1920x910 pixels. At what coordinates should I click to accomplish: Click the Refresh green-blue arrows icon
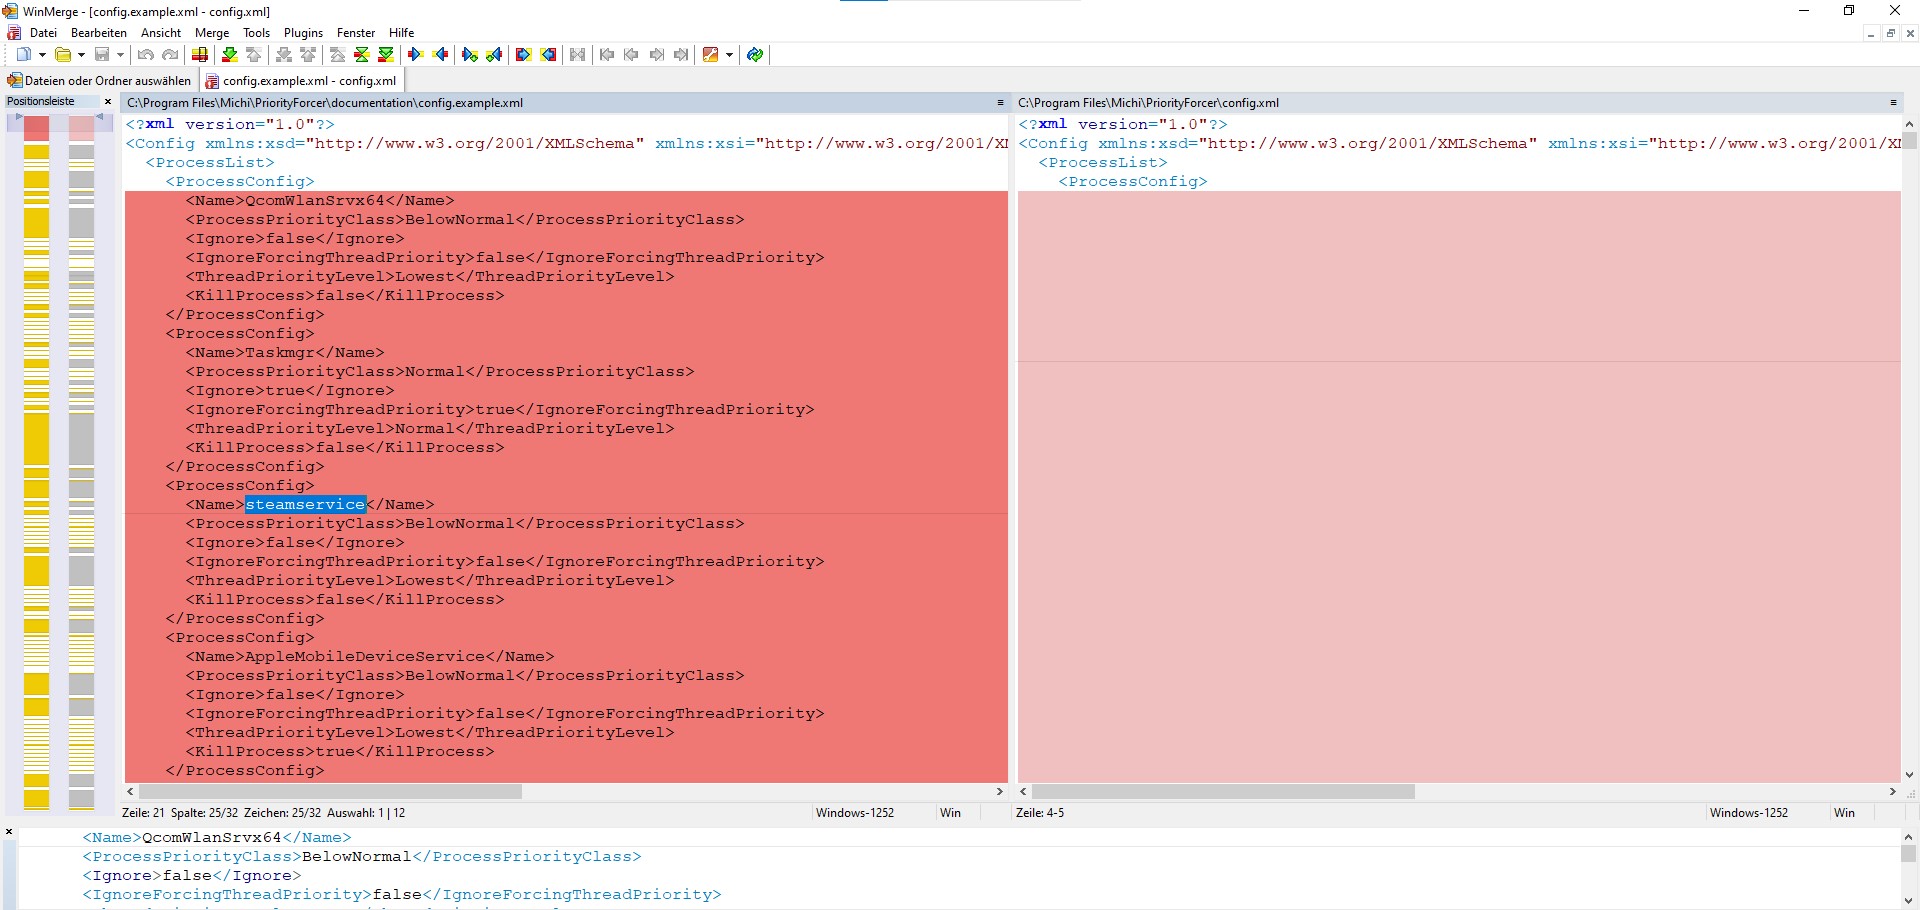[x=755, y=55]
